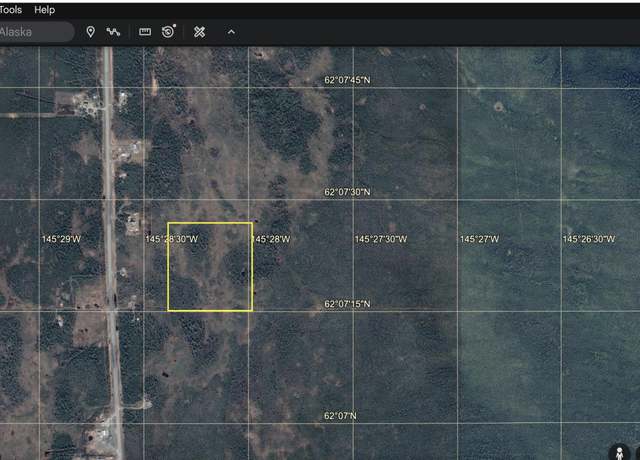The width and height of the screenshot is (640, 460).
Task: Click the 145°28'30"W longitude label
Action: point(171,239)
